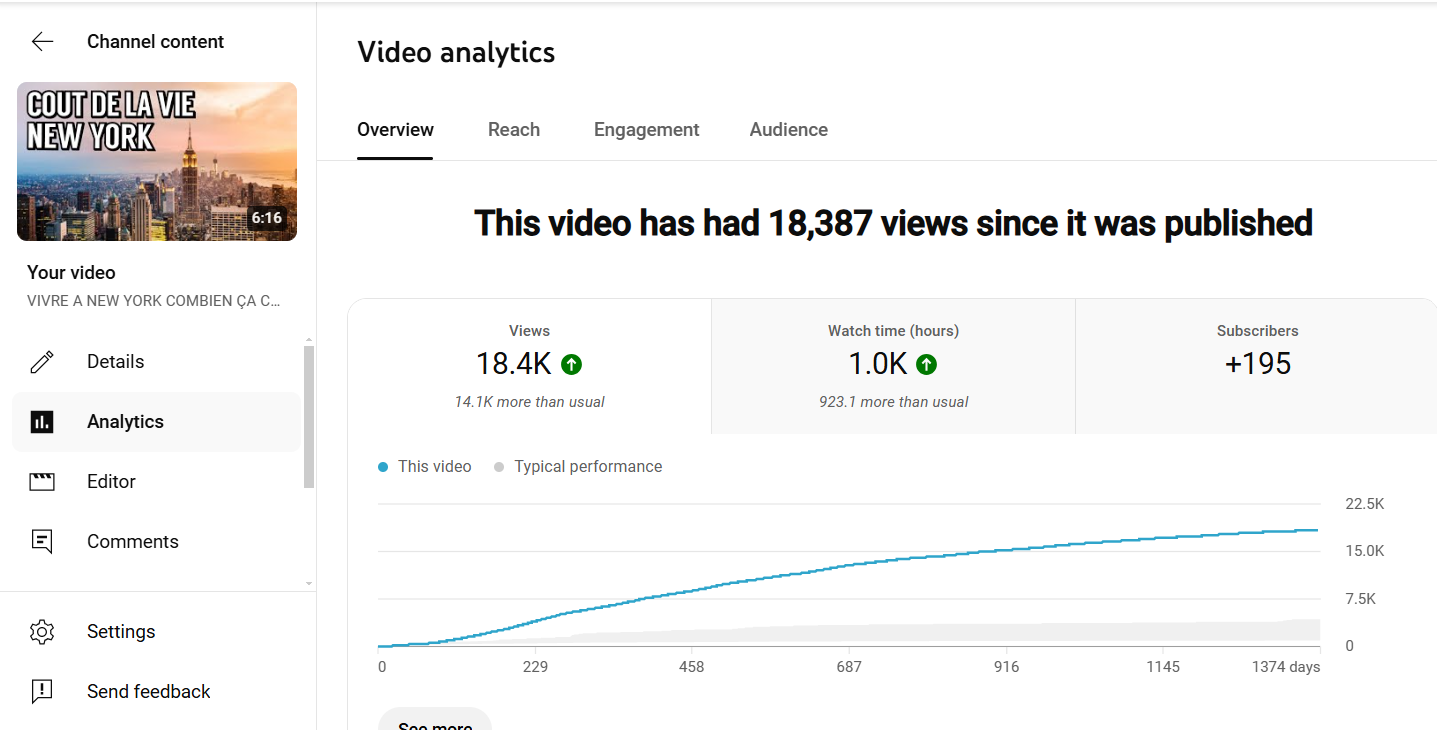Open the New York video thumbnail
Image resolution: width=1437 pixels, height=730 pixels.
(x=157, y=162)
